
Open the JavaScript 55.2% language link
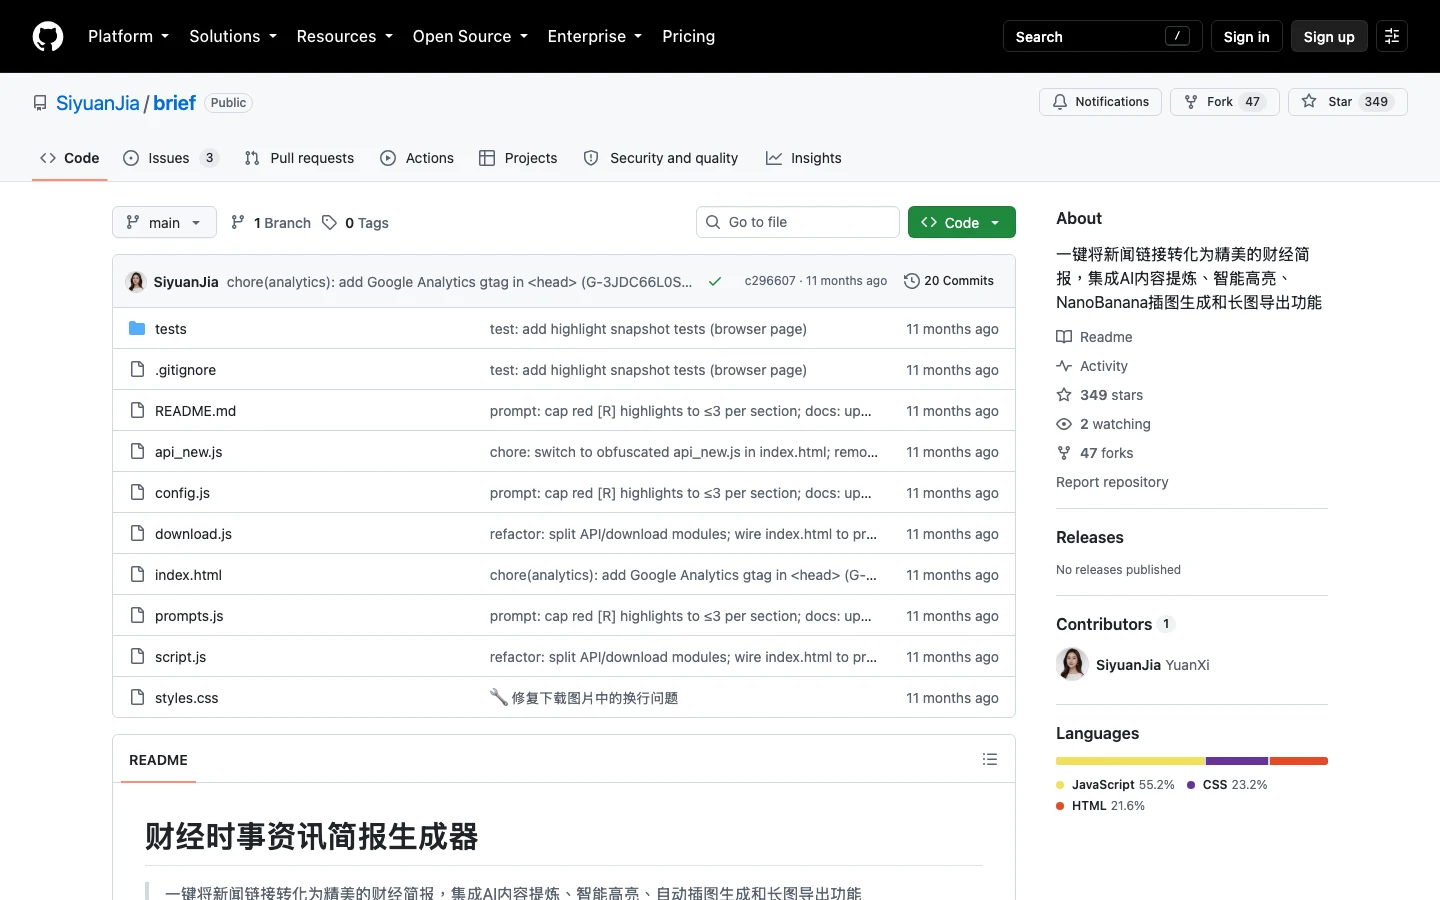[1115, 785]
